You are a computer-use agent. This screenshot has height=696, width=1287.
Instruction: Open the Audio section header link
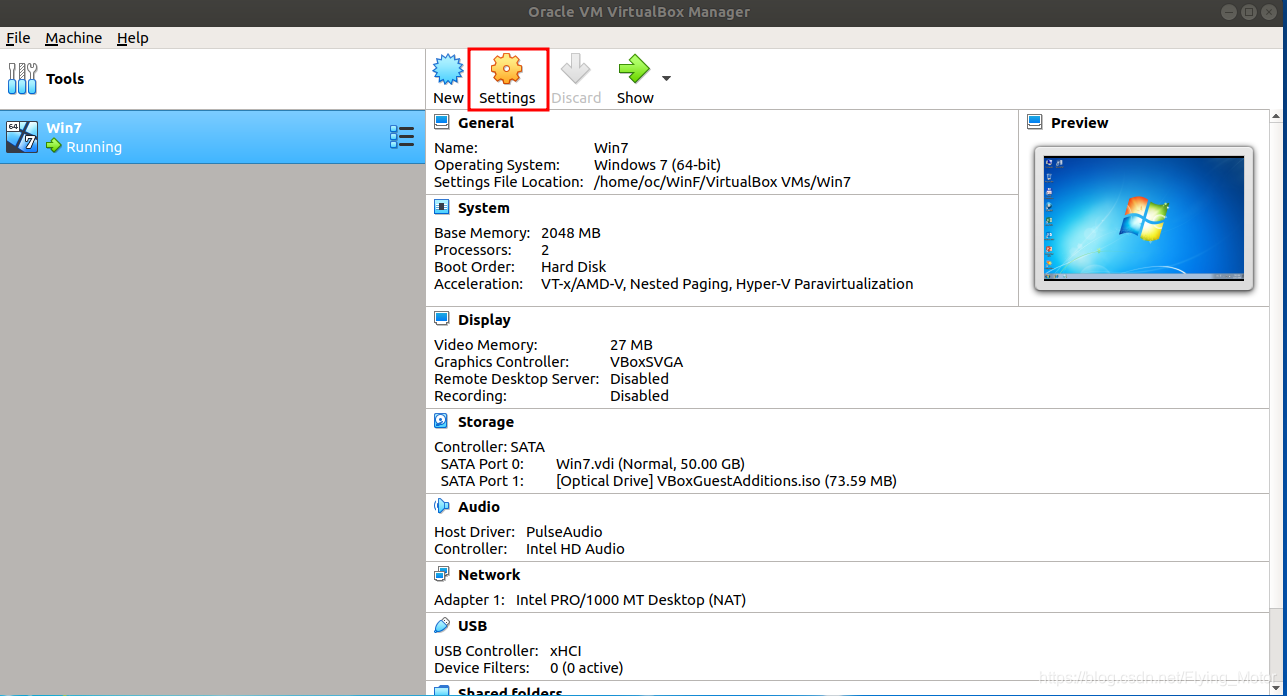point(479,507)
